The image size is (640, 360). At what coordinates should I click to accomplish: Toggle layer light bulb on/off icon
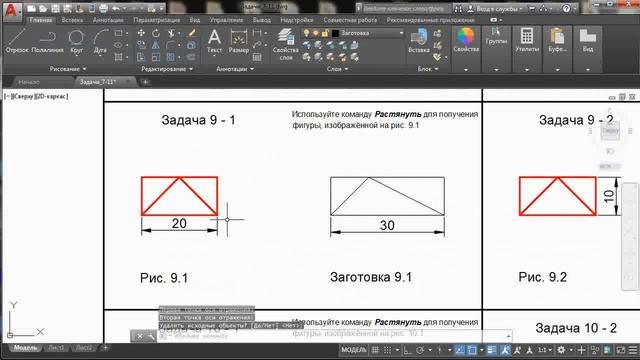click(x=306, y=33)
